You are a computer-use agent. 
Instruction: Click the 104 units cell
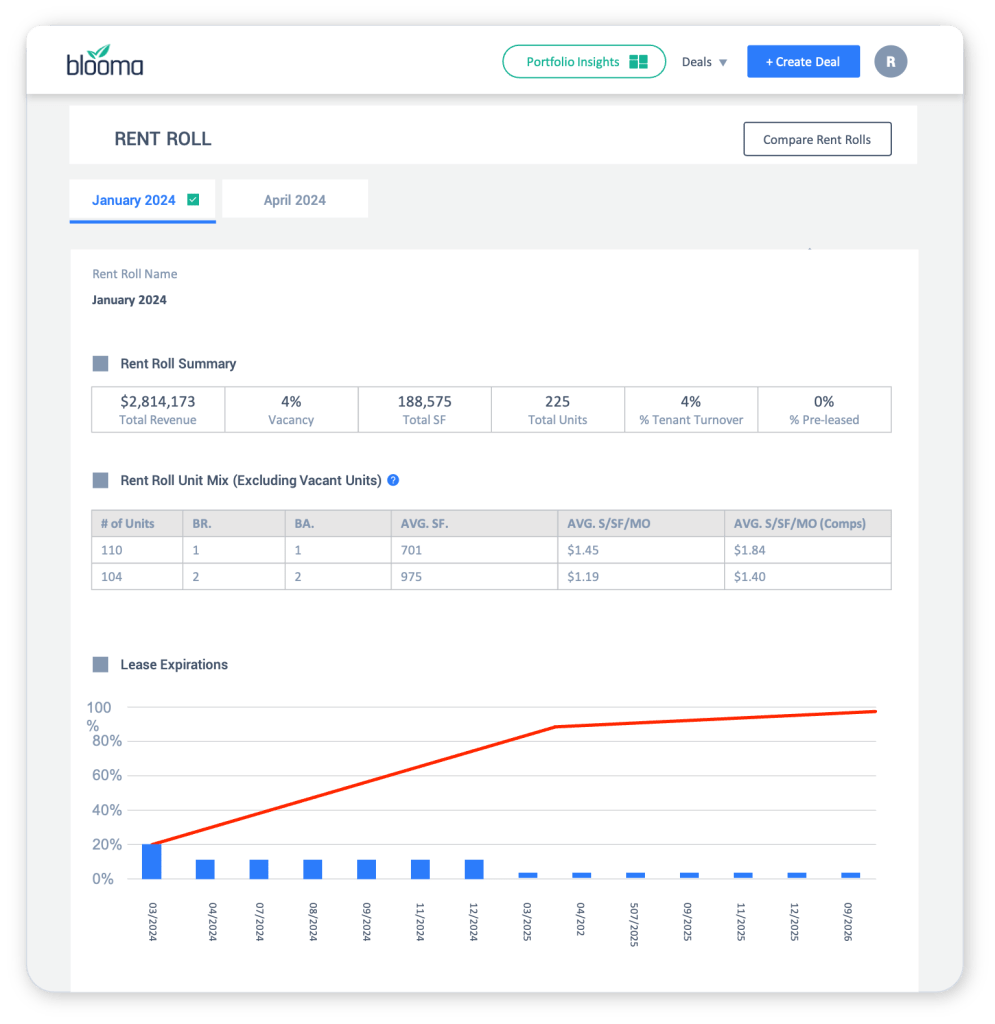(137, 577)
